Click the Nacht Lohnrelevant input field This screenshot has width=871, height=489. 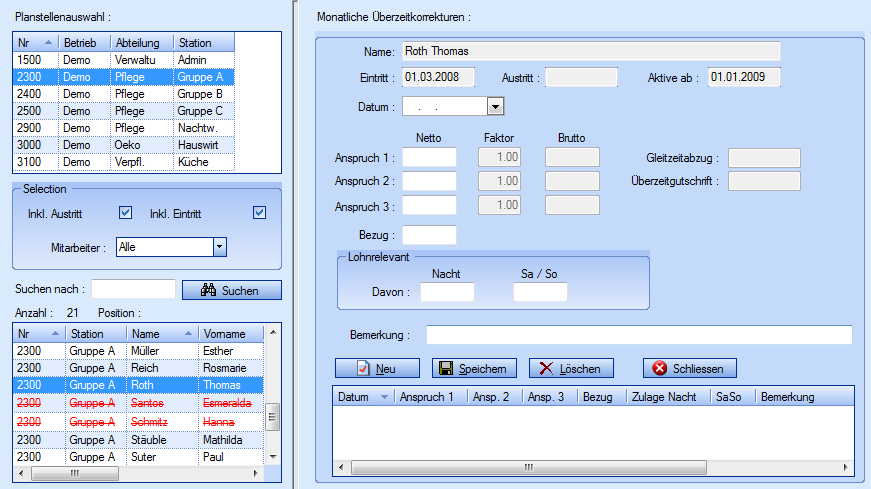pyautogui.click(x=447, y=292)
